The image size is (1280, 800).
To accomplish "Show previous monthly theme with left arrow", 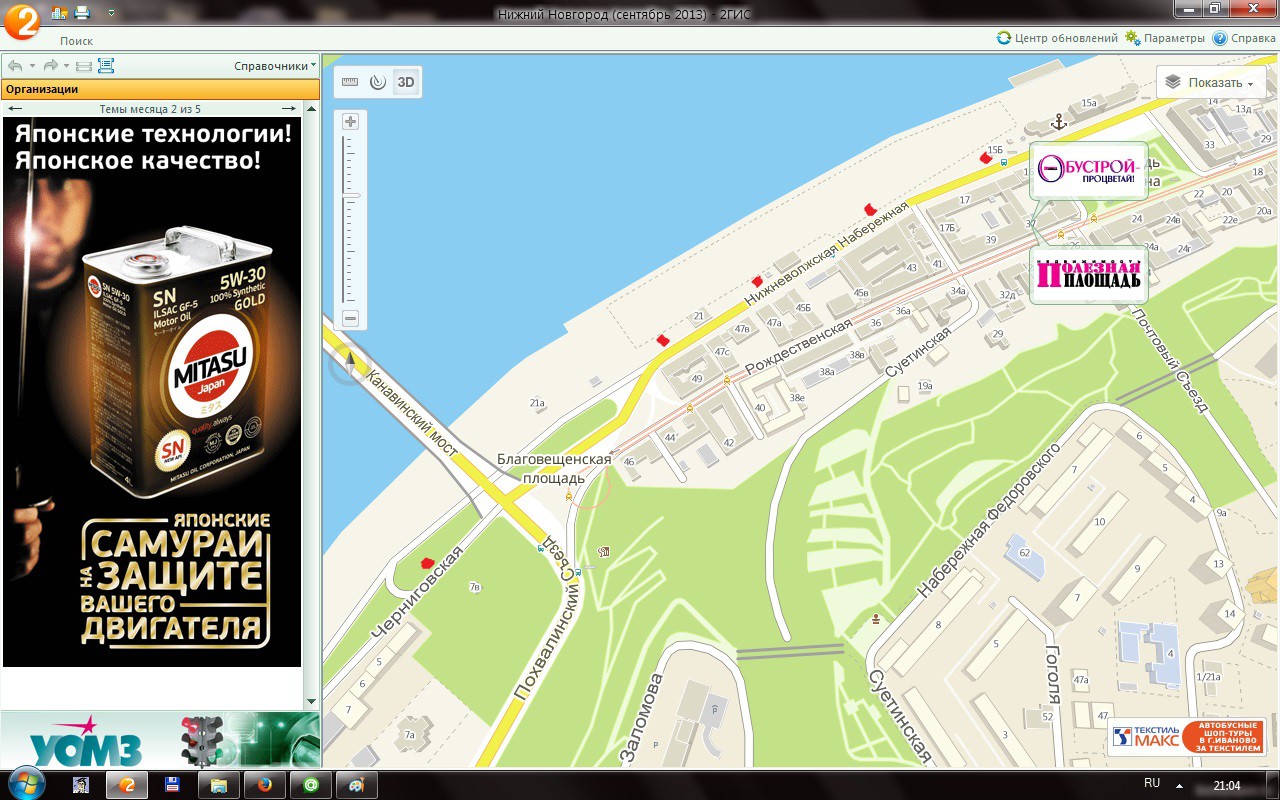I will click(15, 109).
